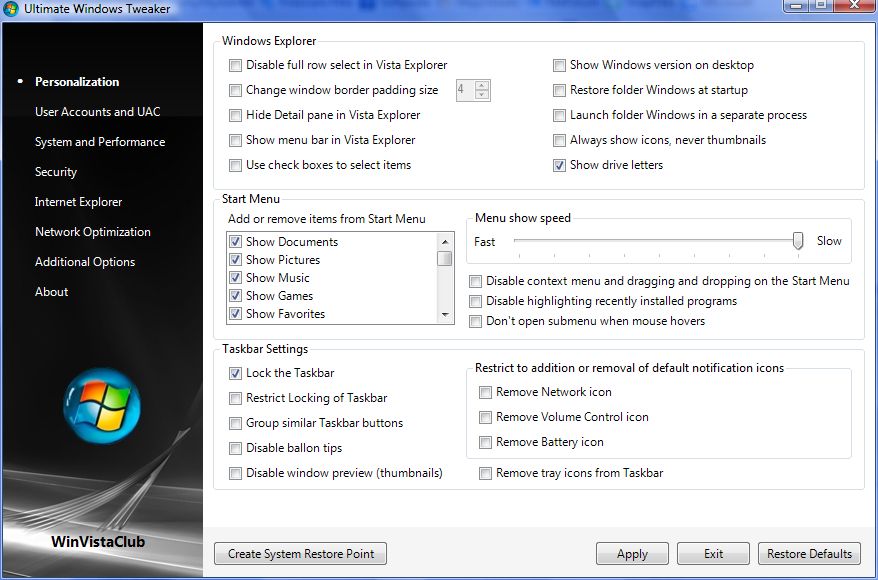
Task: Enable Group similar Taskbar buttons
Action: [235, 423]
